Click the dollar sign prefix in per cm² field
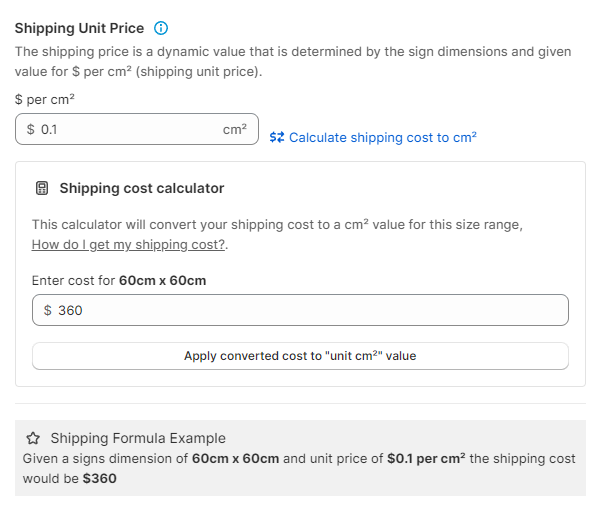The image size is (601, 512). click(x=31, y=129)
